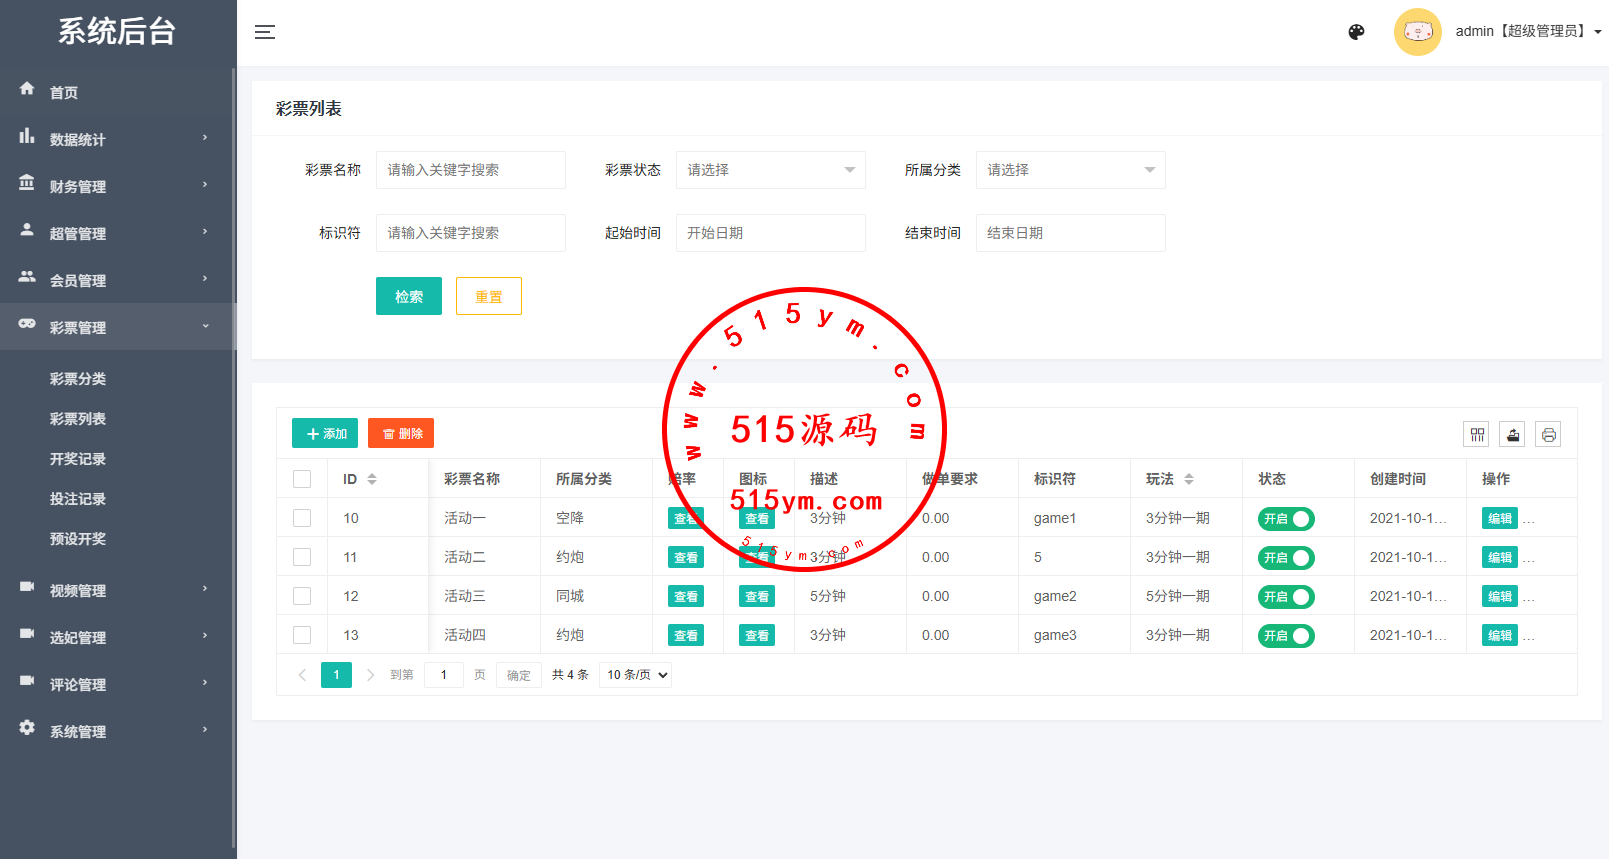Screen dimensions: 1609x859
Task: Check the checkbox for row ID 12
Action: 302,596
